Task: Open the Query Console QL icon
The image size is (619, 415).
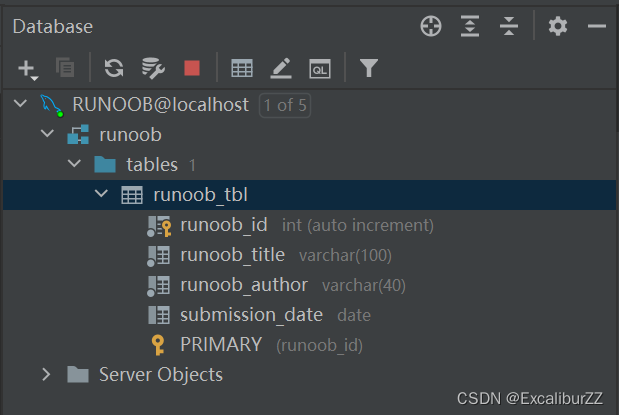Action: (319, 69)
